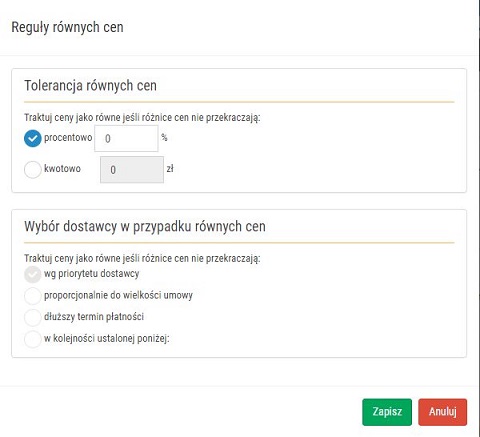Cancel the dialog with Anuluj
The image size is (480, 437).
point(443,412)
